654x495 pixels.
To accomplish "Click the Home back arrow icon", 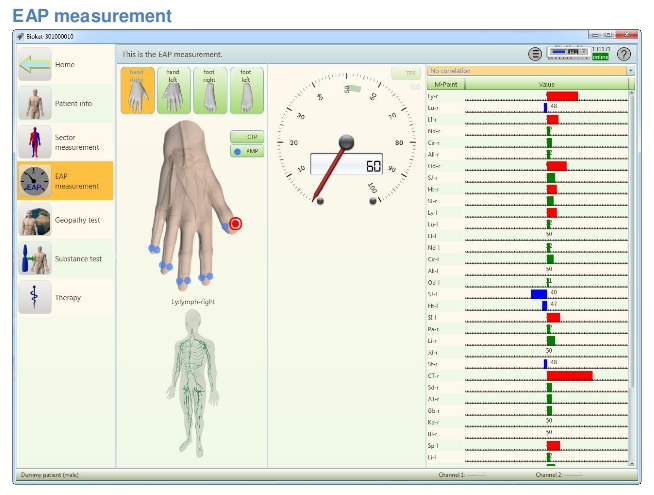I will 34,65.
